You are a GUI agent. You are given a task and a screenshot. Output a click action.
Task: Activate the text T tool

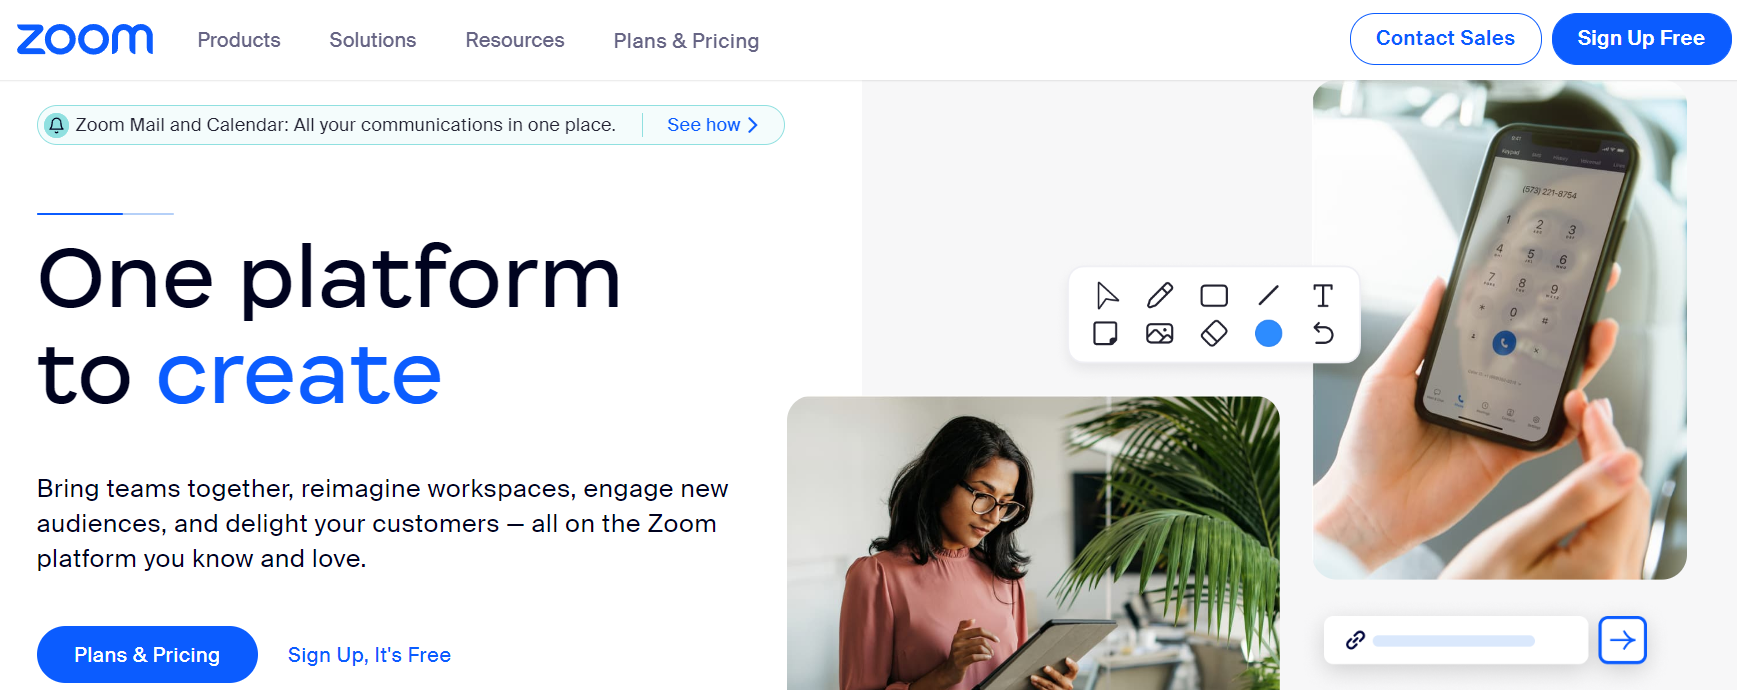[1322, 295]
